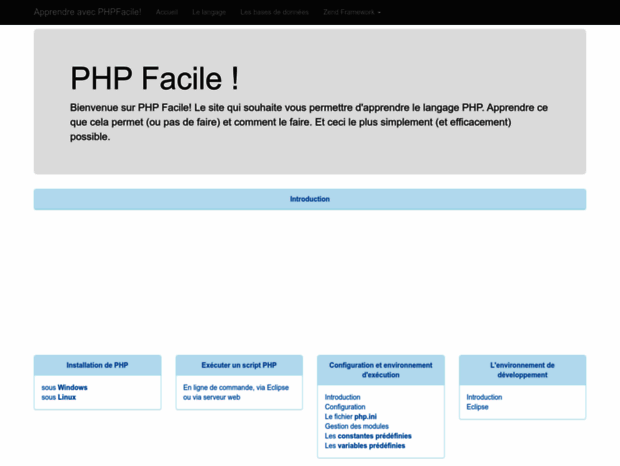Open the sous Windows link
Screen dimensions: 620x466
[x=64, y=387]
